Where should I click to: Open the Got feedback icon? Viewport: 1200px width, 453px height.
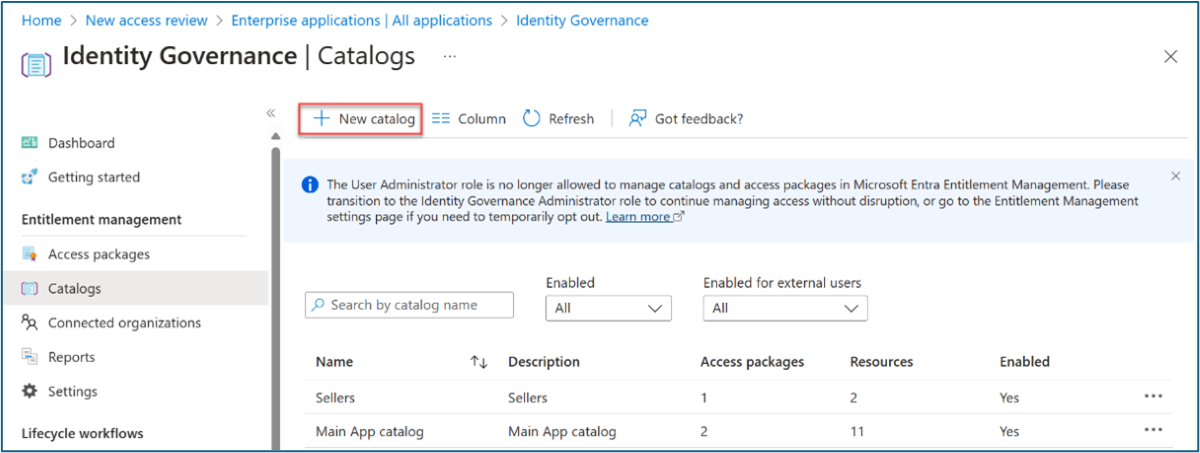click(x=637, y=118)
